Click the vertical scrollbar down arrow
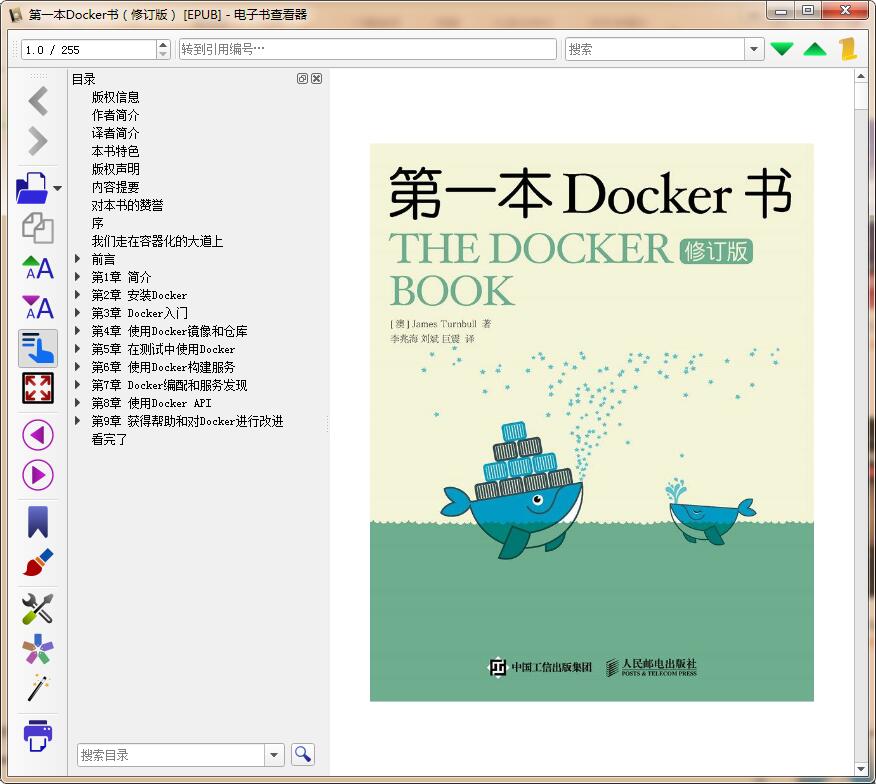 click(861, 769)
